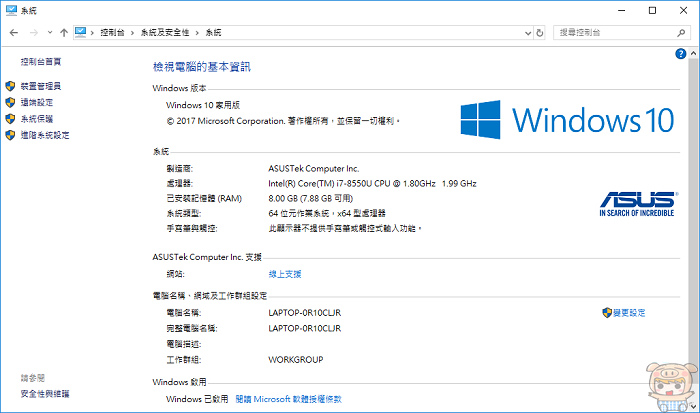Click the text Windows 10 家用版
700x413 pixels.
[x=203, y=105]
